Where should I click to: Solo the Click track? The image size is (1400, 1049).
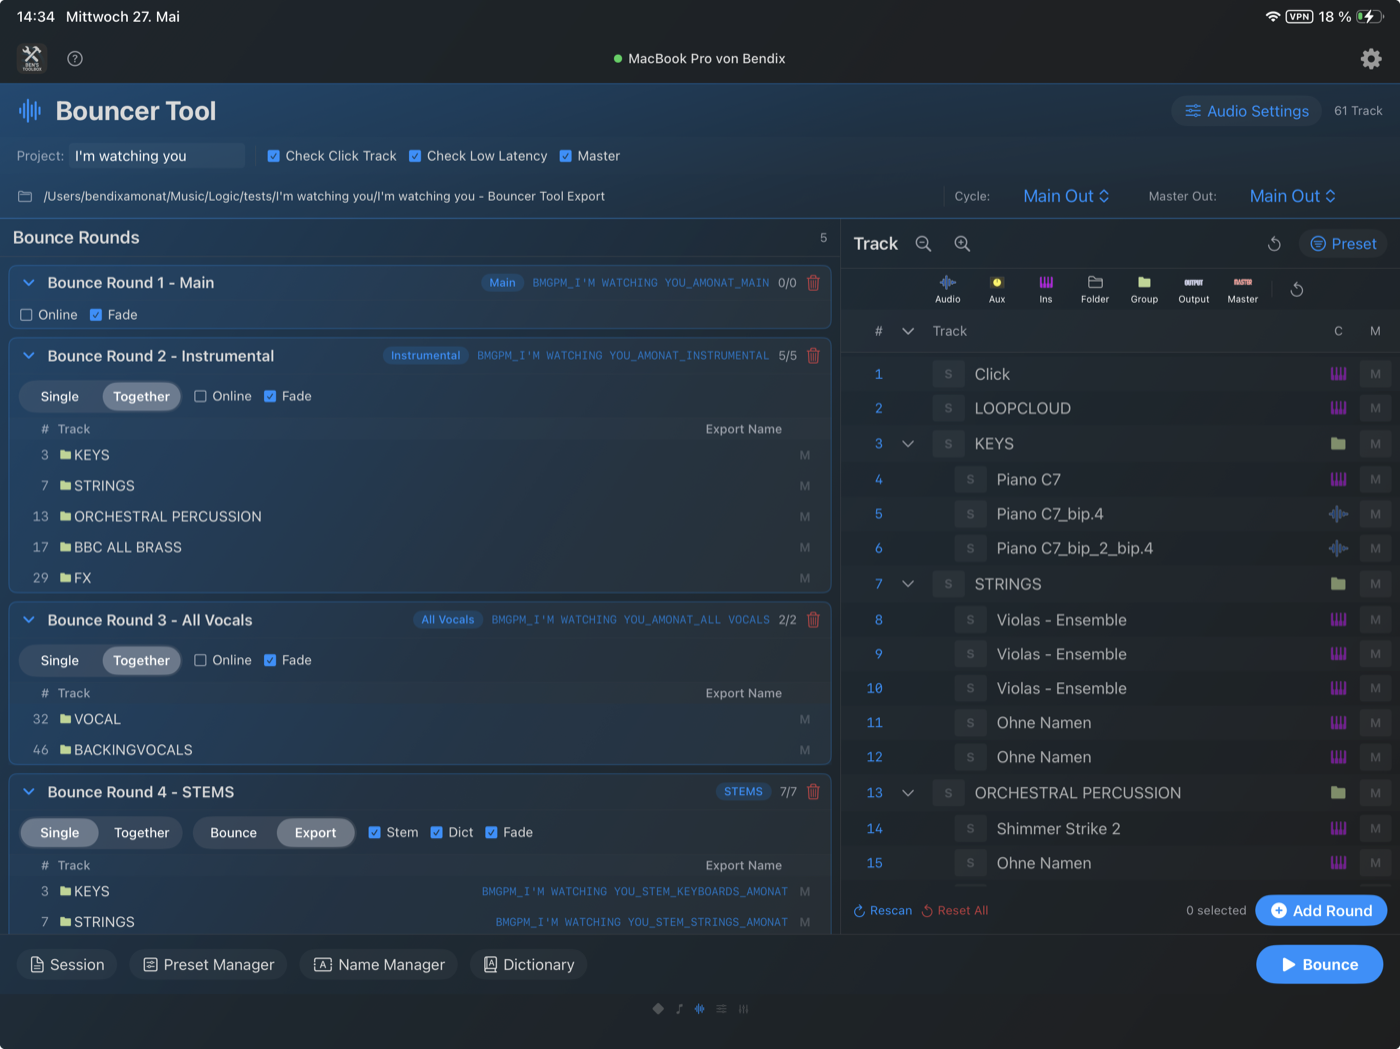(948, 374)
